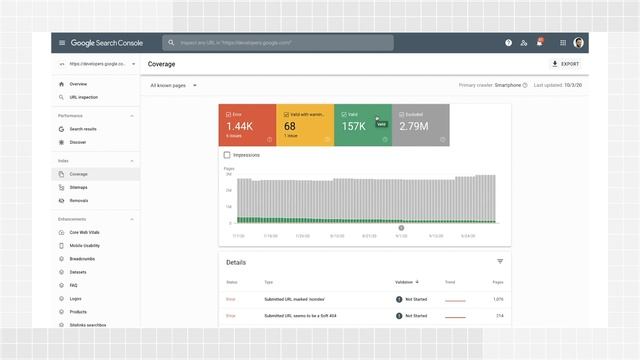The width and height of the screenshot is (640, 360).
Task: Click the Type column header
Action: [x=269, y=282]
